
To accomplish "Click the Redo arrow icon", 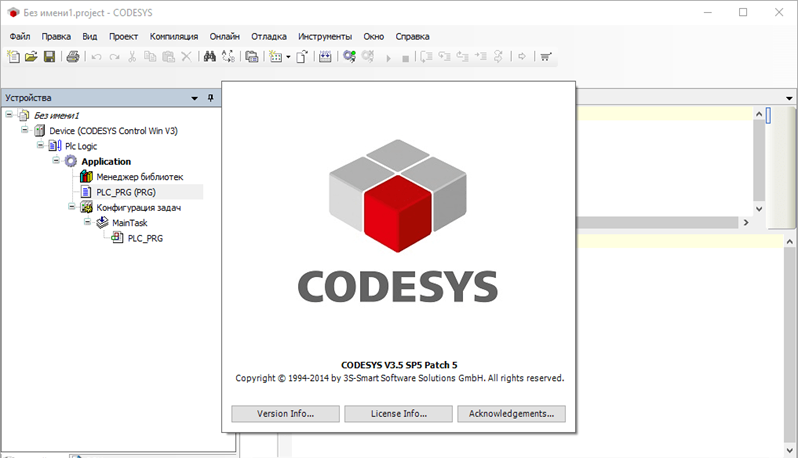I will click(115, 56).
